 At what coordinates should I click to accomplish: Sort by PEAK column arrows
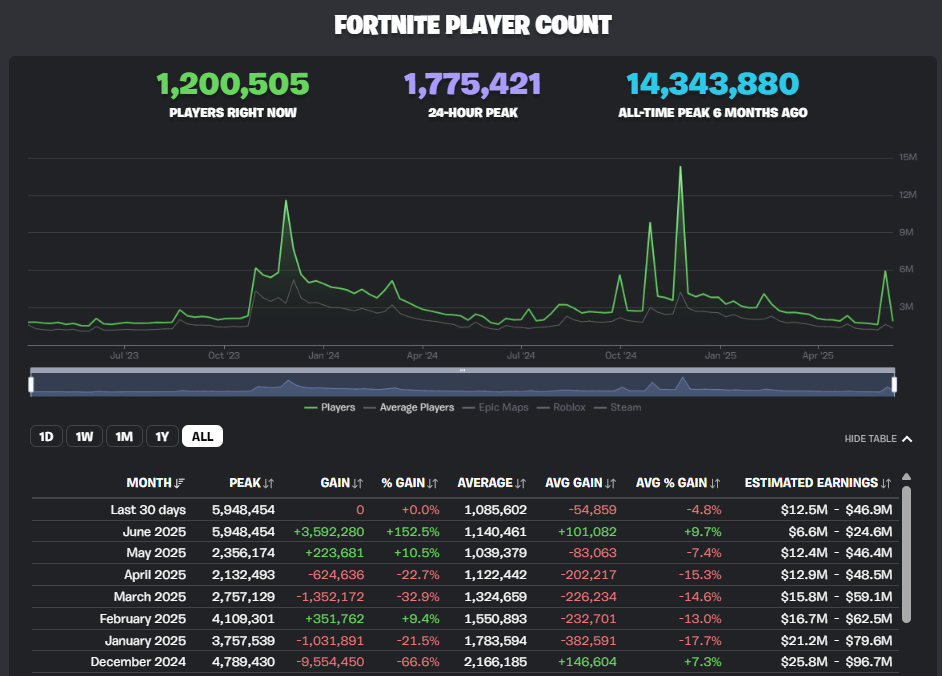pos(269,483)
